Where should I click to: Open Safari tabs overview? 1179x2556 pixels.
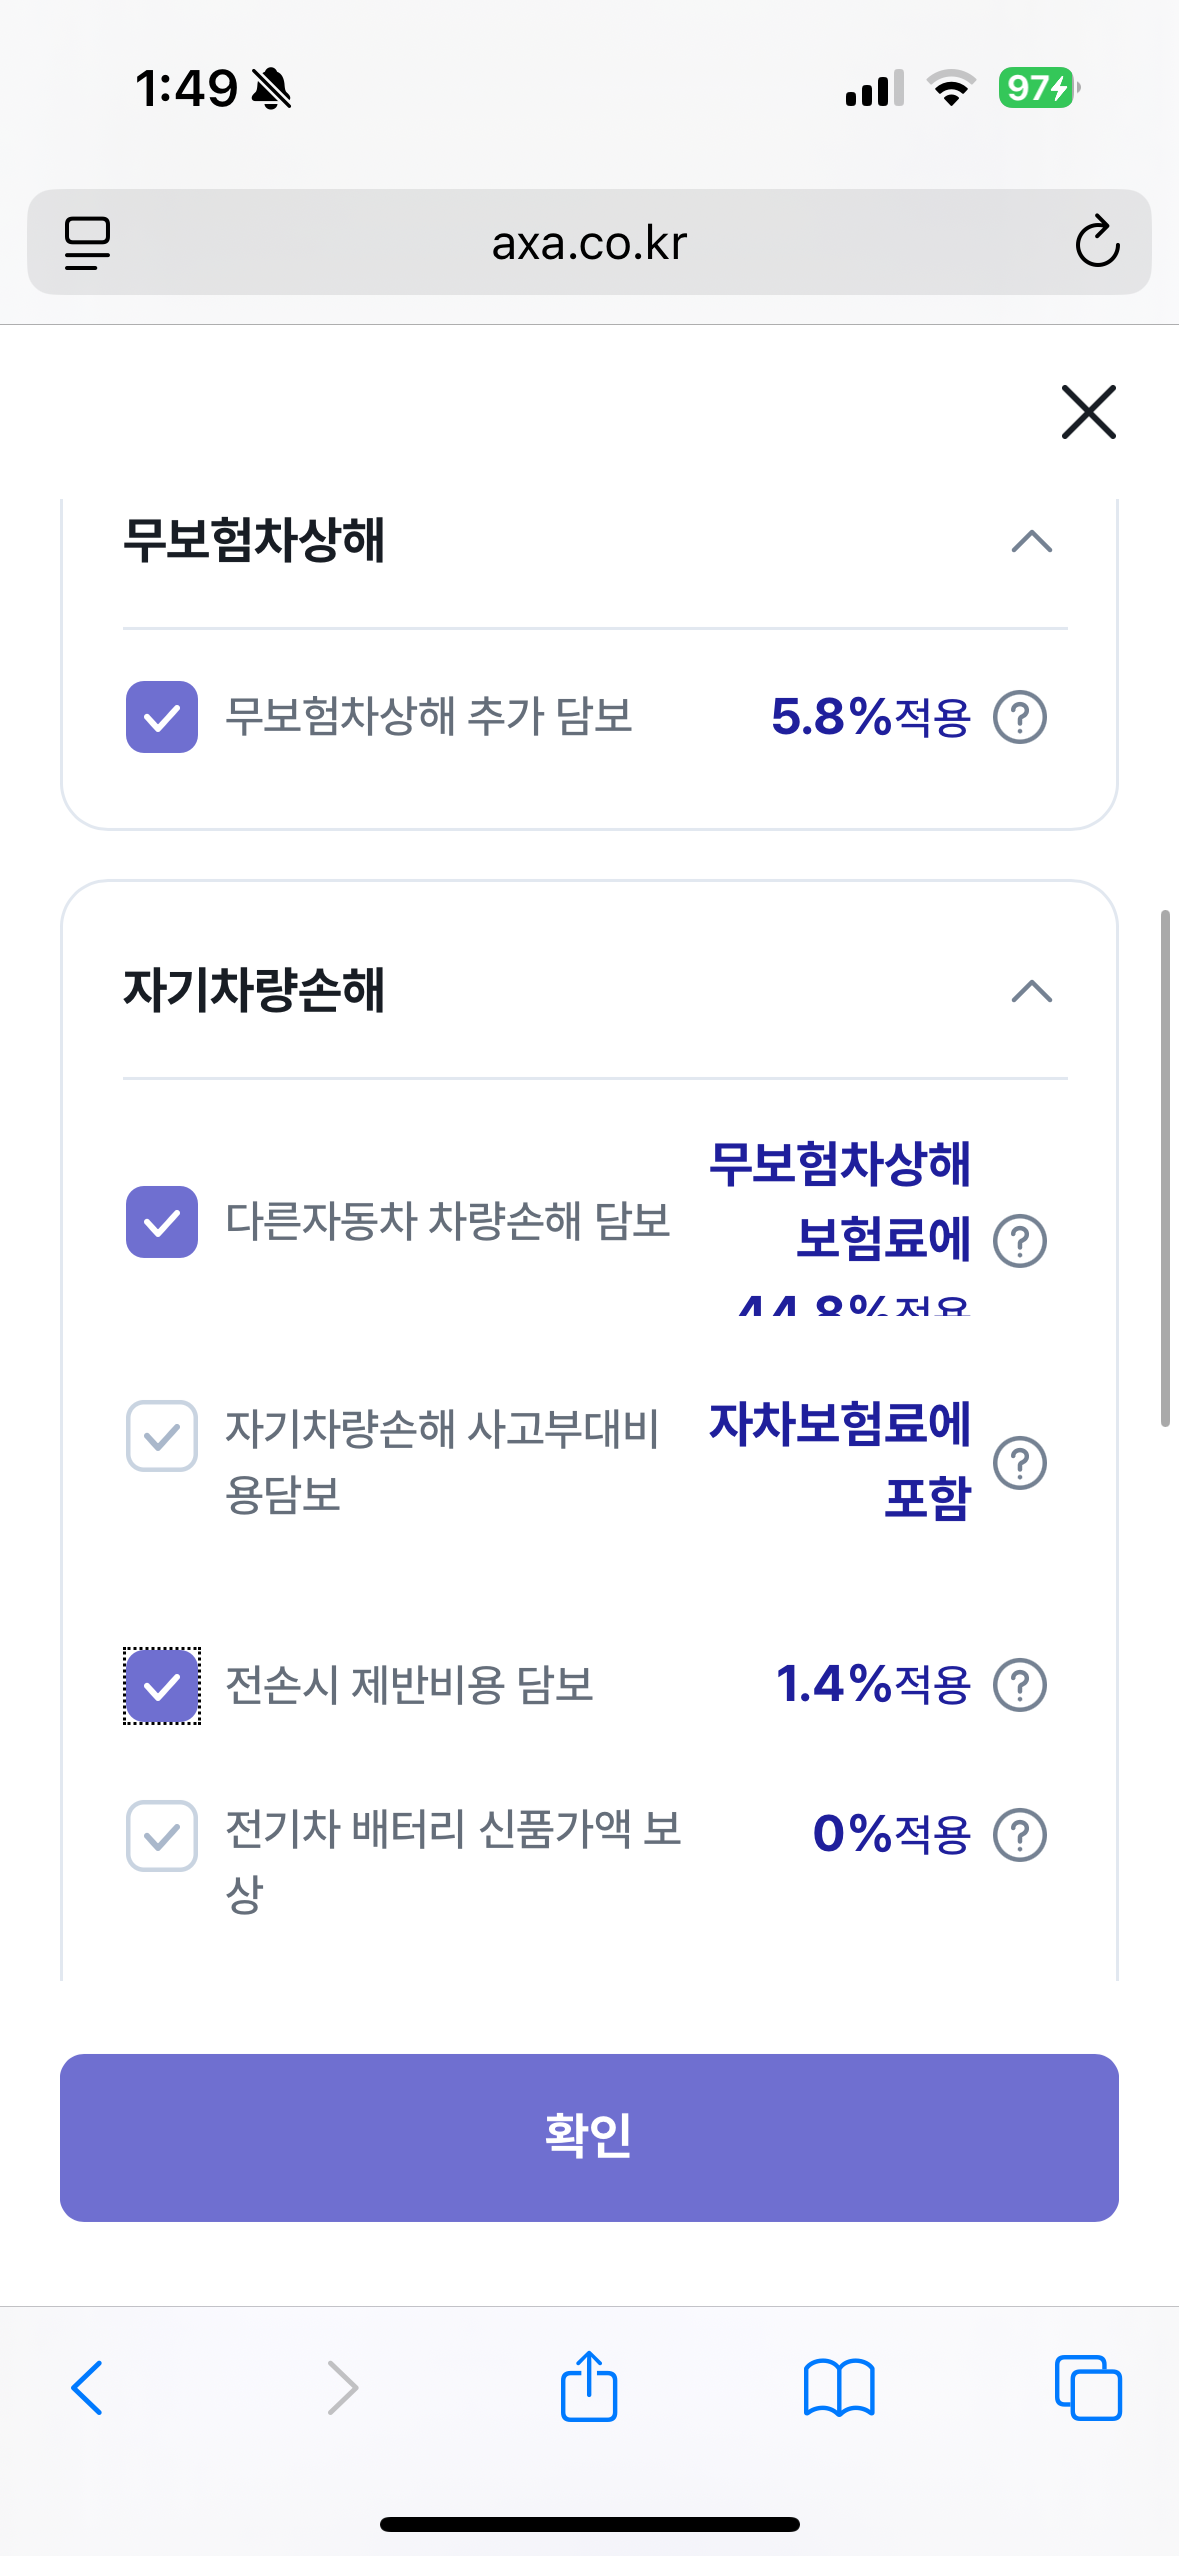coord(1088,2388)
